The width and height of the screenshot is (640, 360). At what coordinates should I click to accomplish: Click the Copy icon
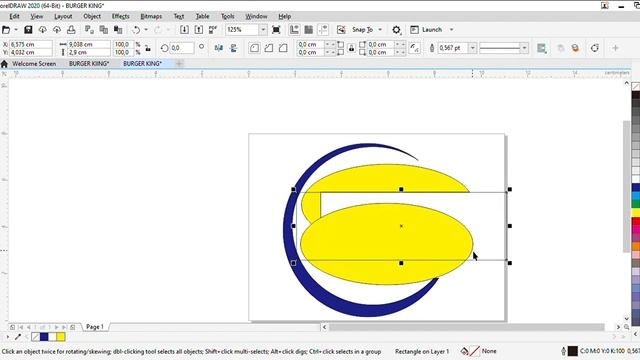[x=104, y=30]
